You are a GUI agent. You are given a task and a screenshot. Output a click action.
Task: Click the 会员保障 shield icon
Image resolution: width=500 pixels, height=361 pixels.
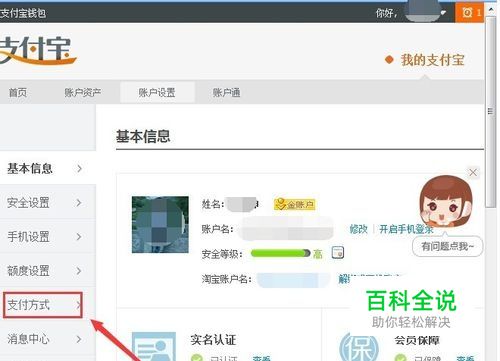point(359,348)
